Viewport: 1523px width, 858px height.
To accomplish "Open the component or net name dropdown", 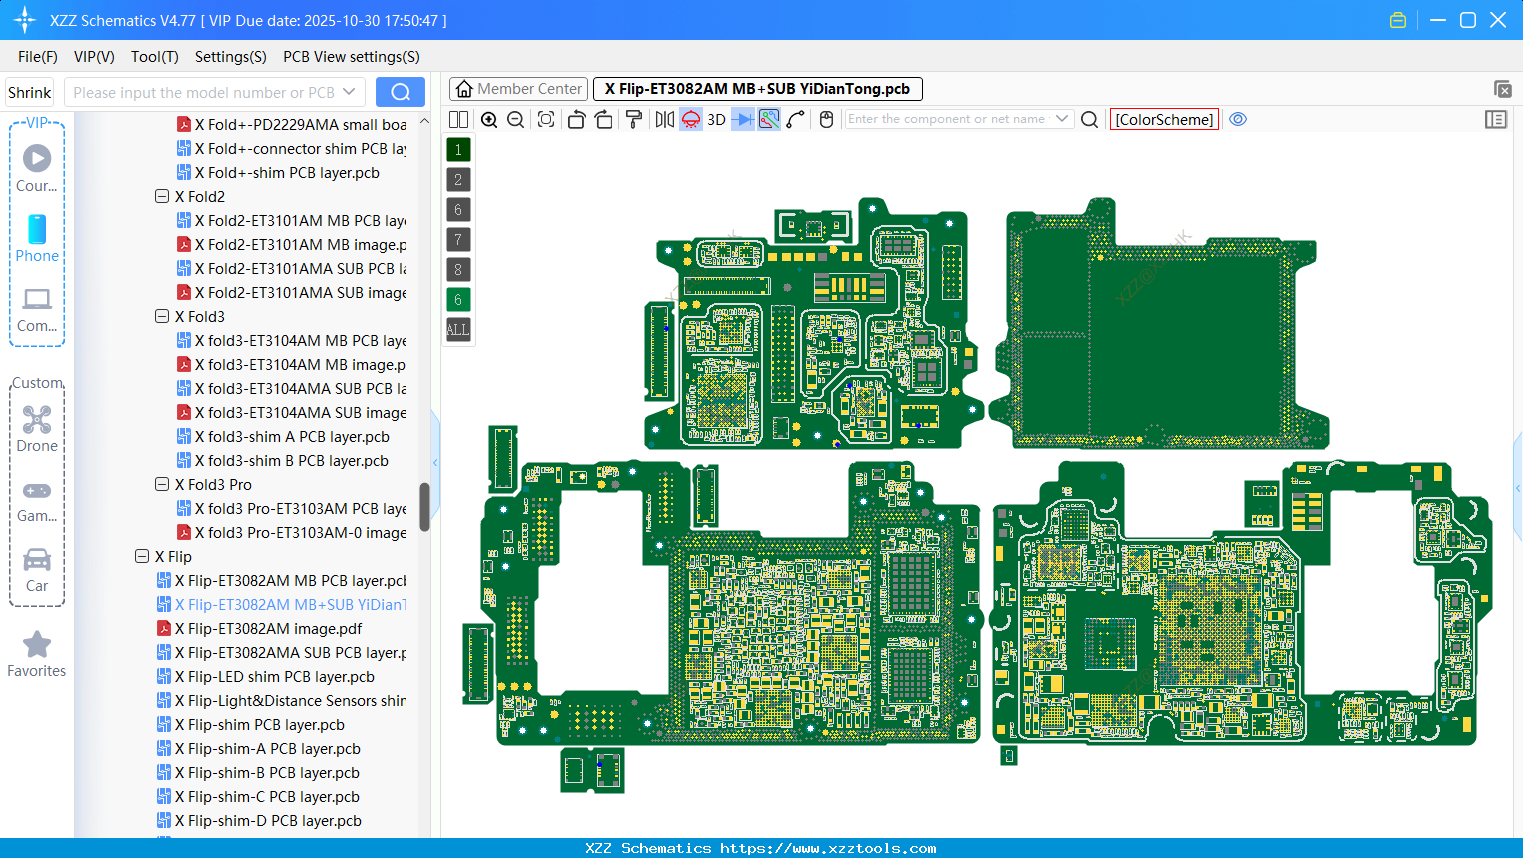I will (x=1062, y=119).
